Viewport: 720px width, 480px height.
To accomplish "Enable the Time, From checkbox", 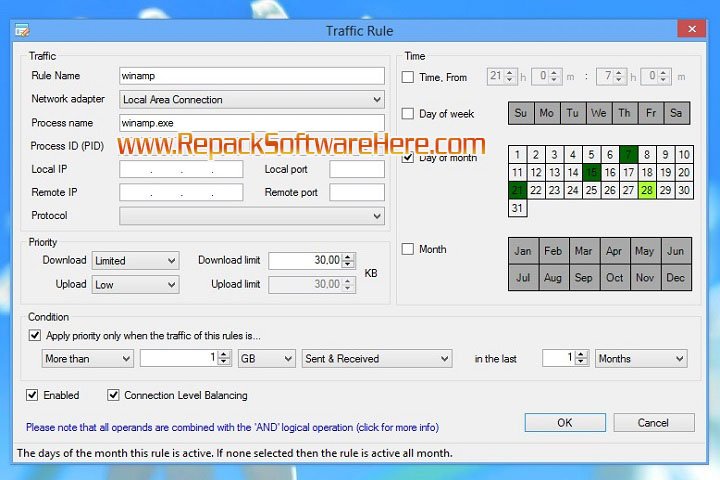I will pyautogui.click(x=408, y=77).
